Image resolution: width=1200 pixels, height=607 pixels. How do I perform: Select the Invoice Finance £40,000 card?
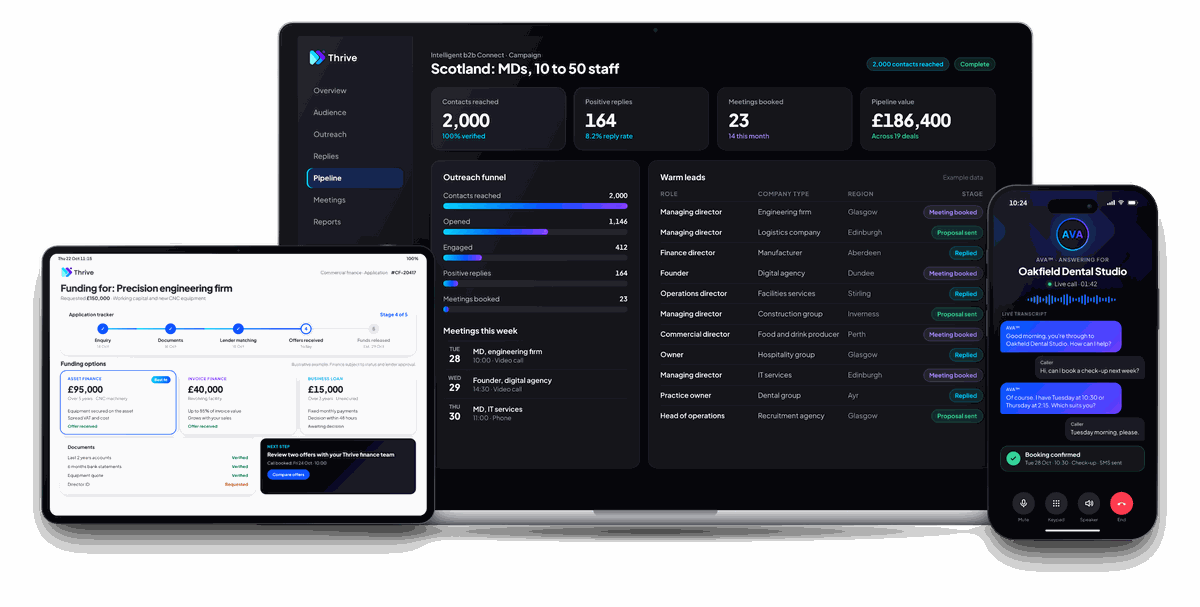point(237,403)
